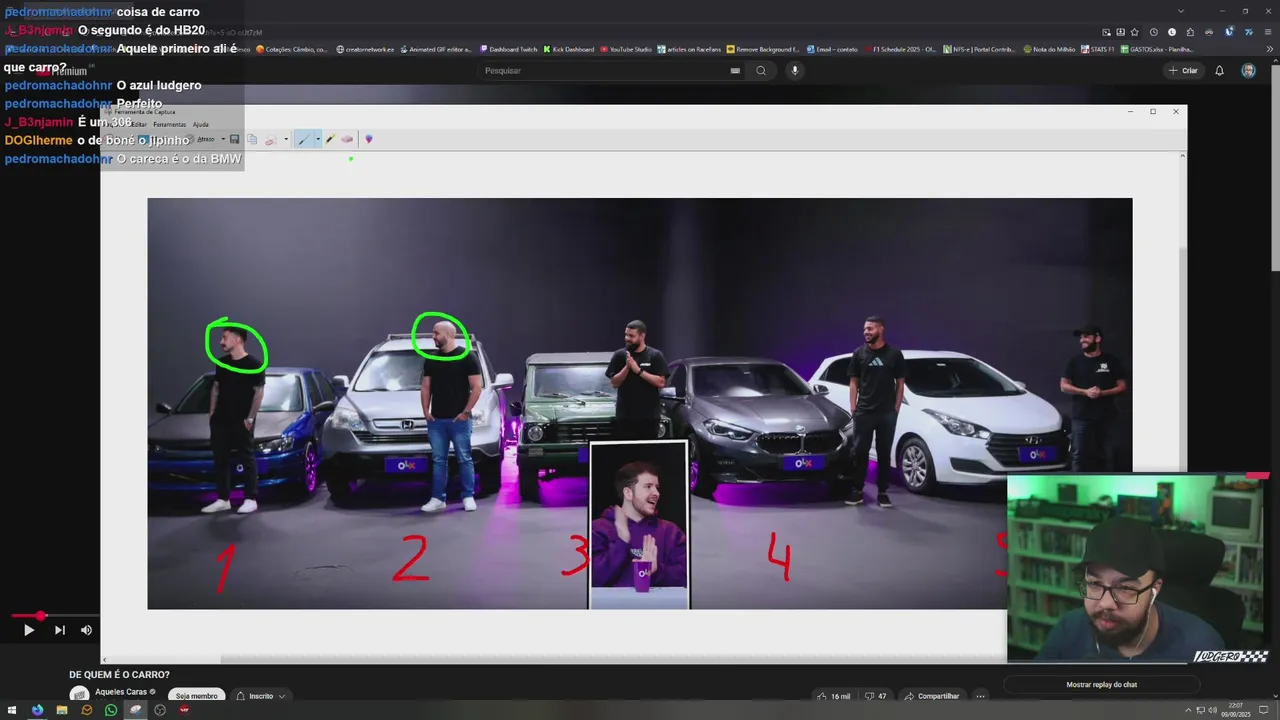The width and height of the screenshot is (1280, 720).
Task: Dislike the video showing 47
Action: (875, 696)
